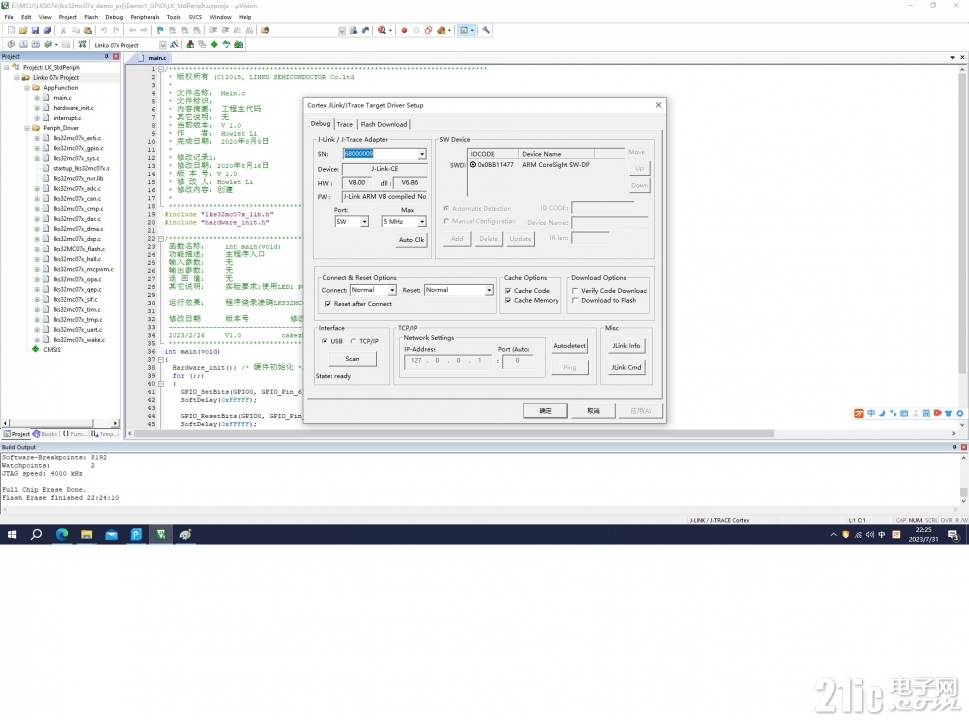
Task: Select the USB interface radio button
Action: click(324, 341)
